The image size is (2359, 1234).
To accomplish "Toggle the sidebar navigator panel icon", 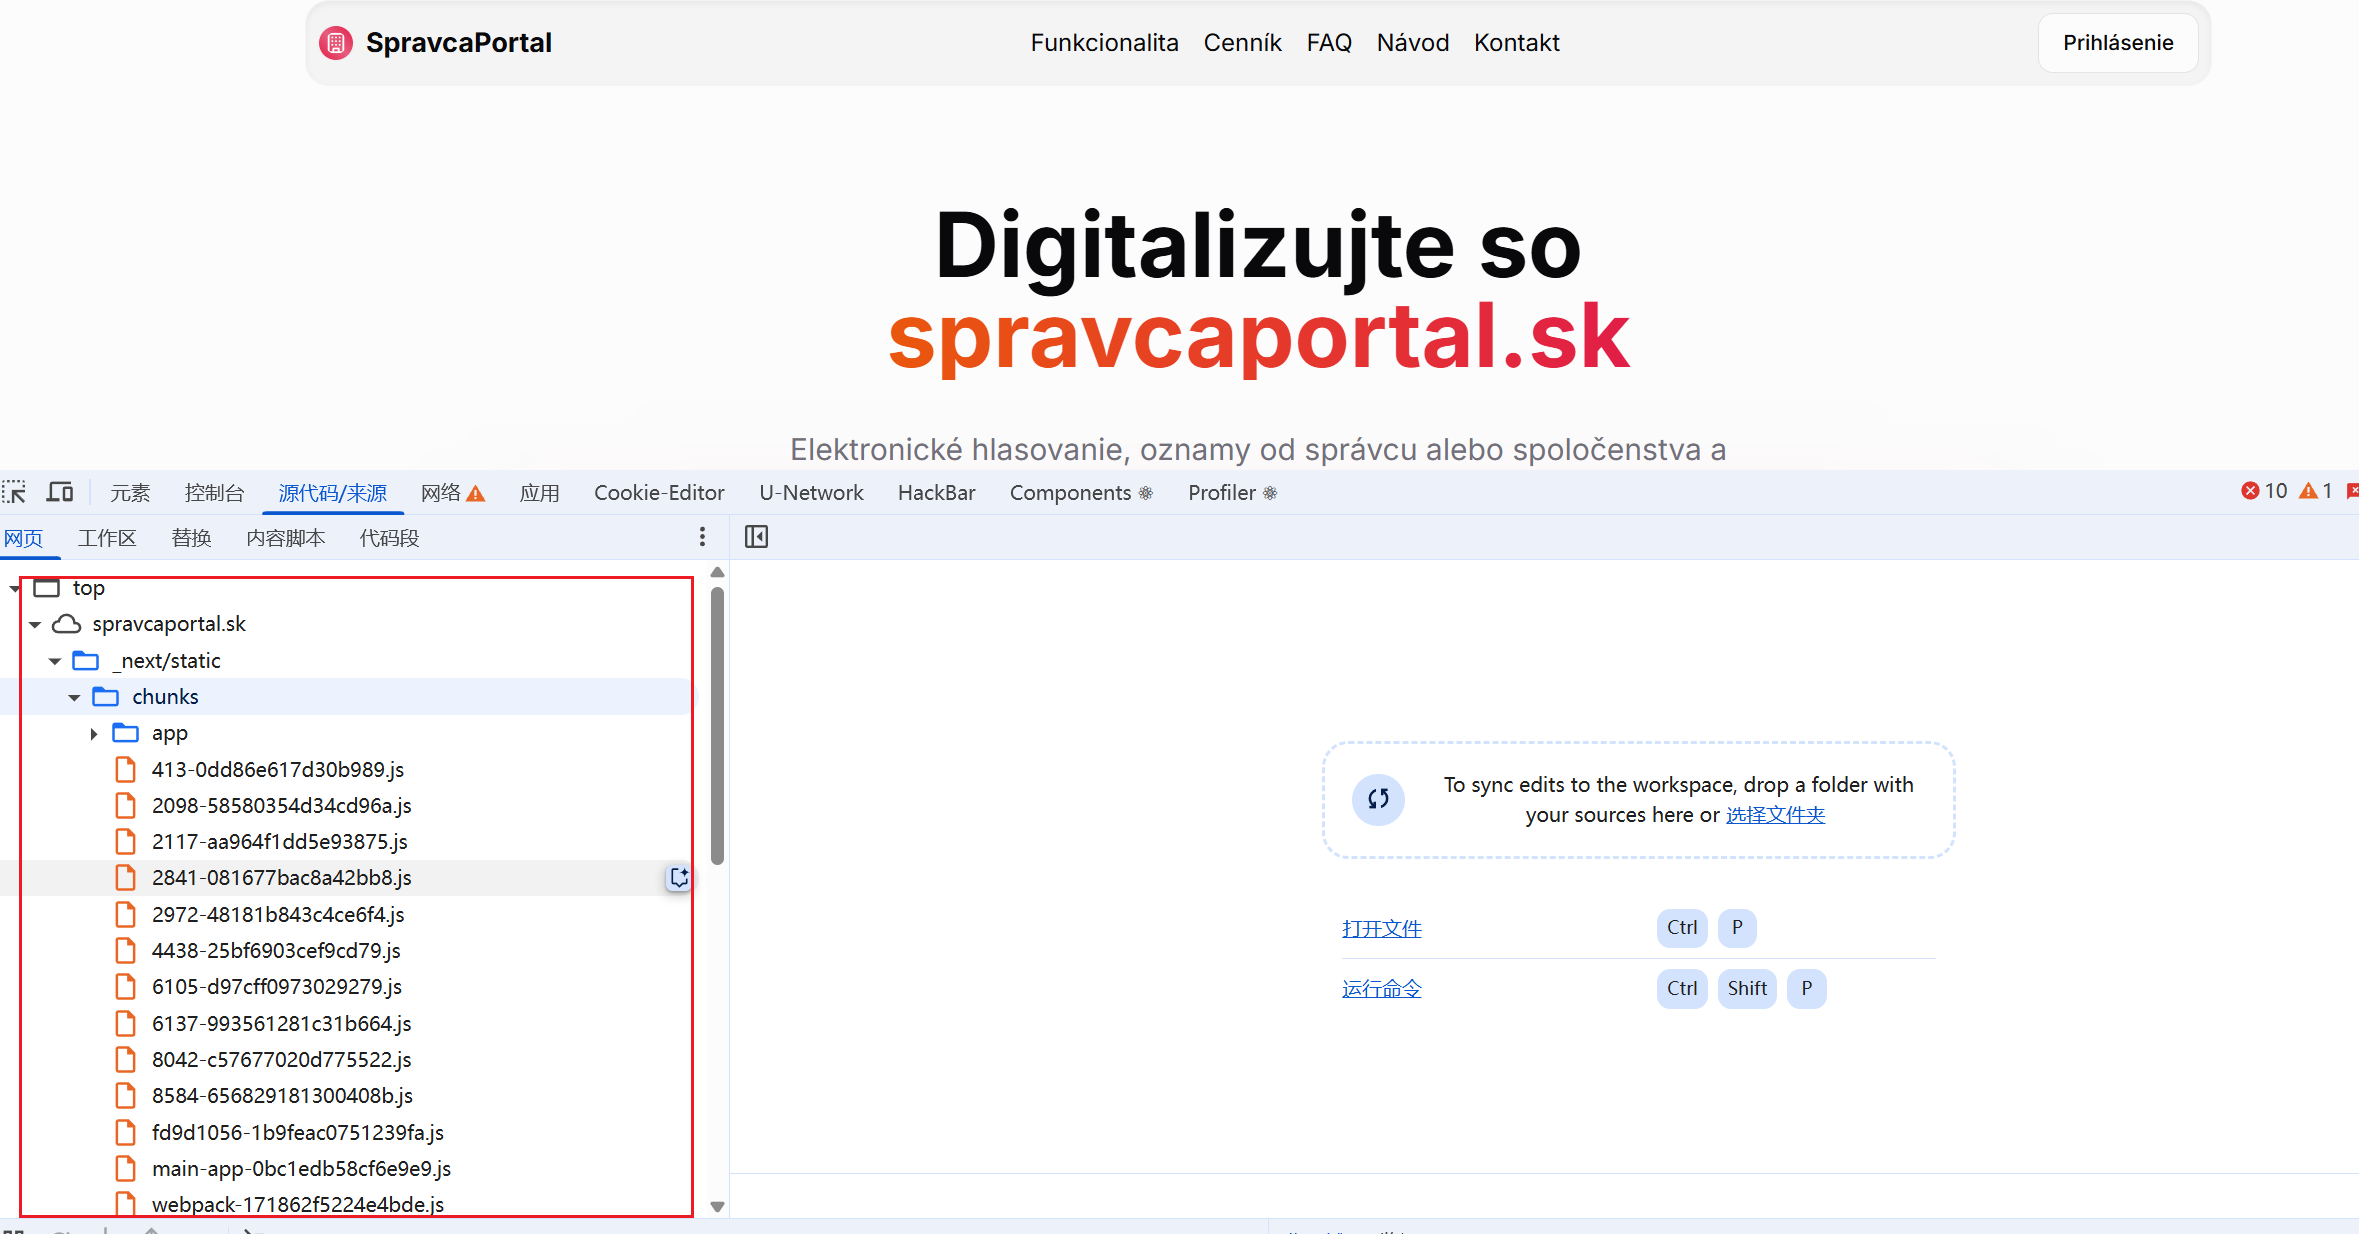I will (x=757, y=537).
